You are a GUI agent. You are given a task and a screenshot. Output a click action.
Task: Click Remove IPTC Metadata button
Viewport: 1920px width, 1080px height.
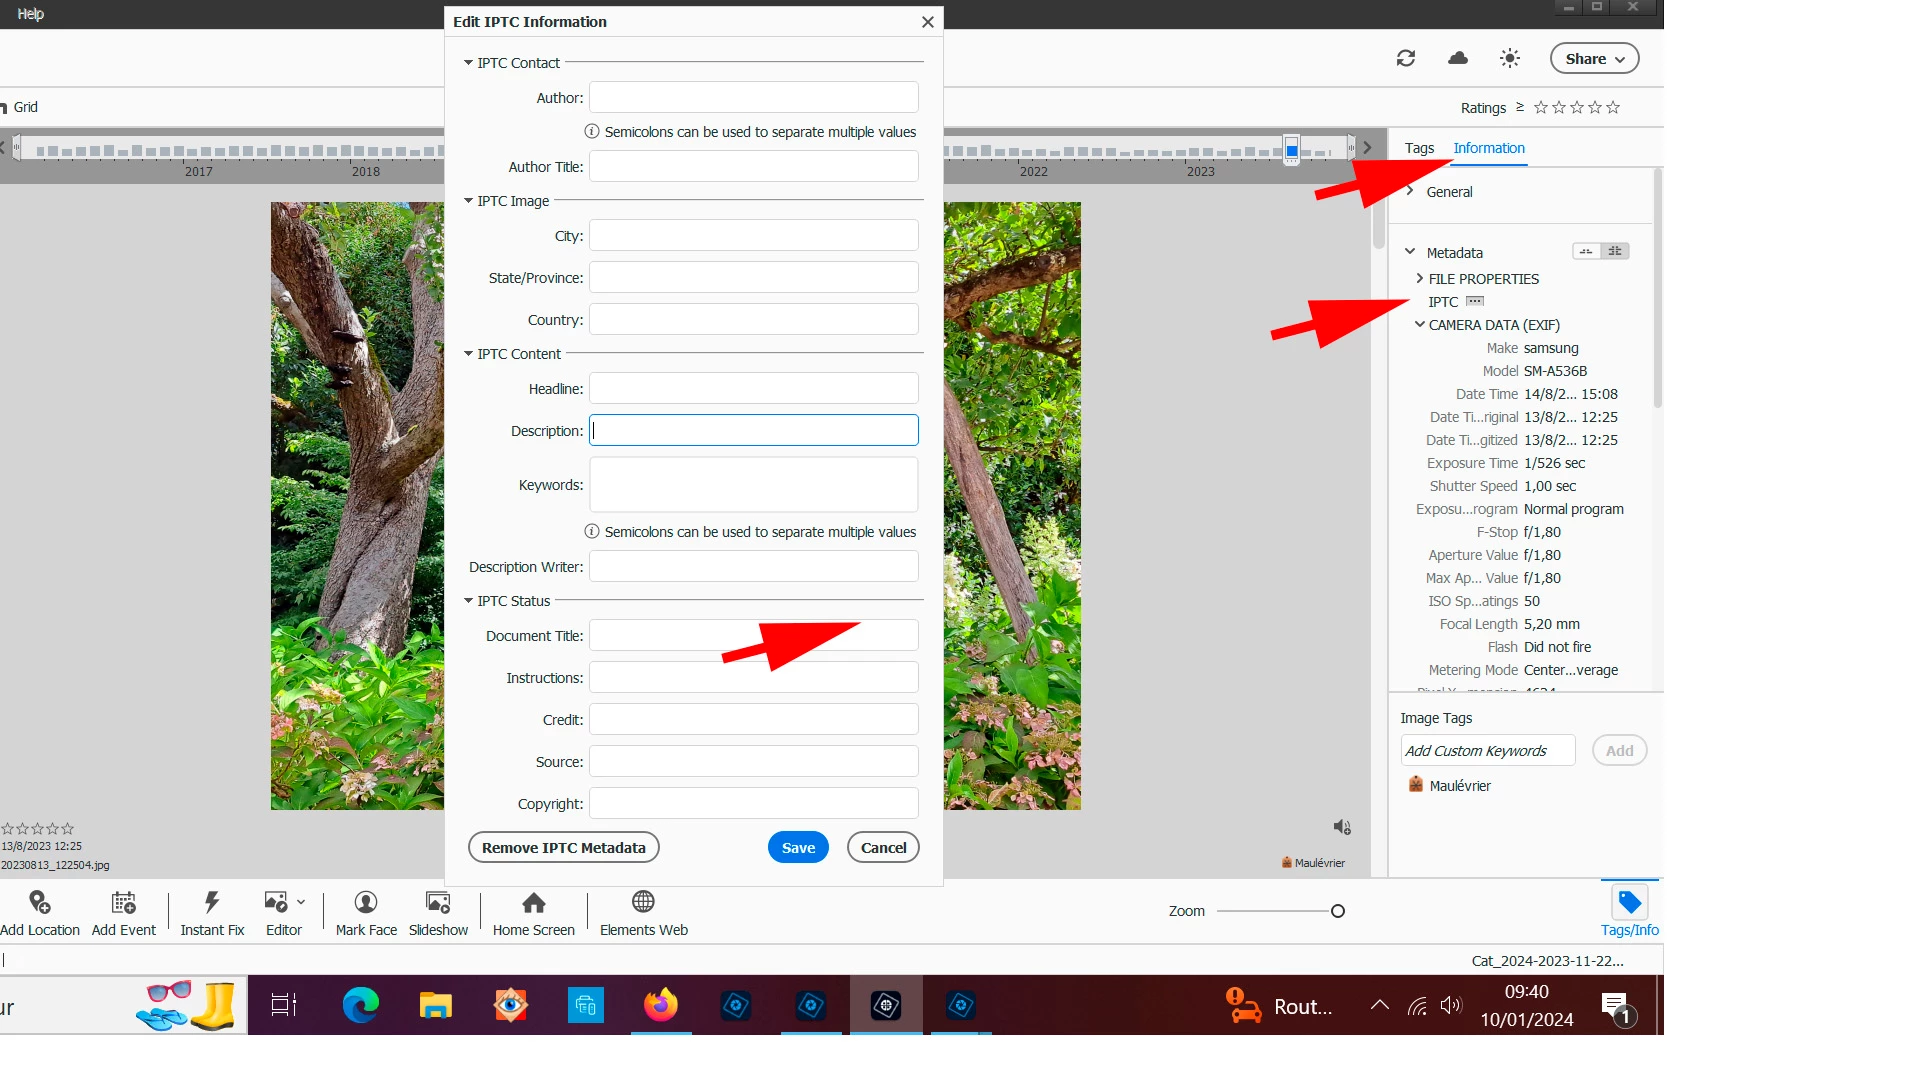[x=563, y=847]
